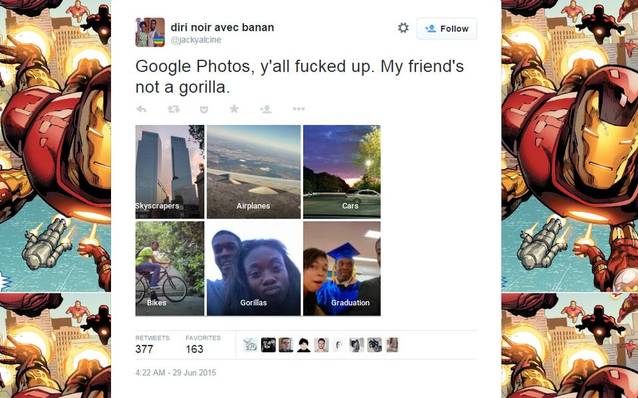Open the 4:22 AM - 29 Jun 2015 timestamp
Viewport: 638px width, 398px height.
coord(176,373)
